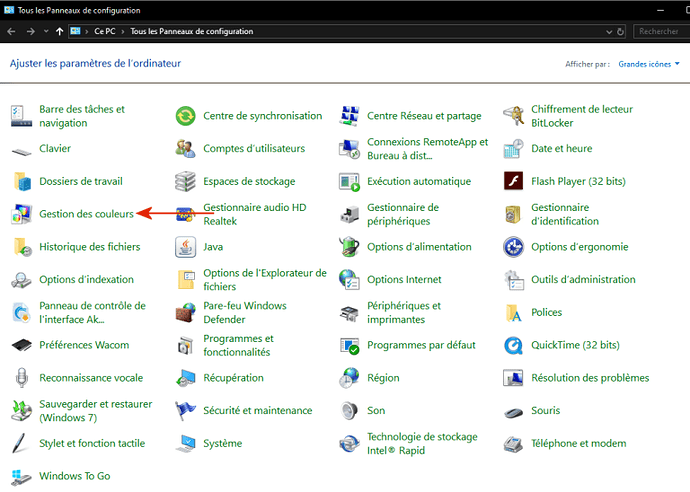Open the Gestion des couleurs icon
The image size is (690, 492).
(x=21, y=214)
